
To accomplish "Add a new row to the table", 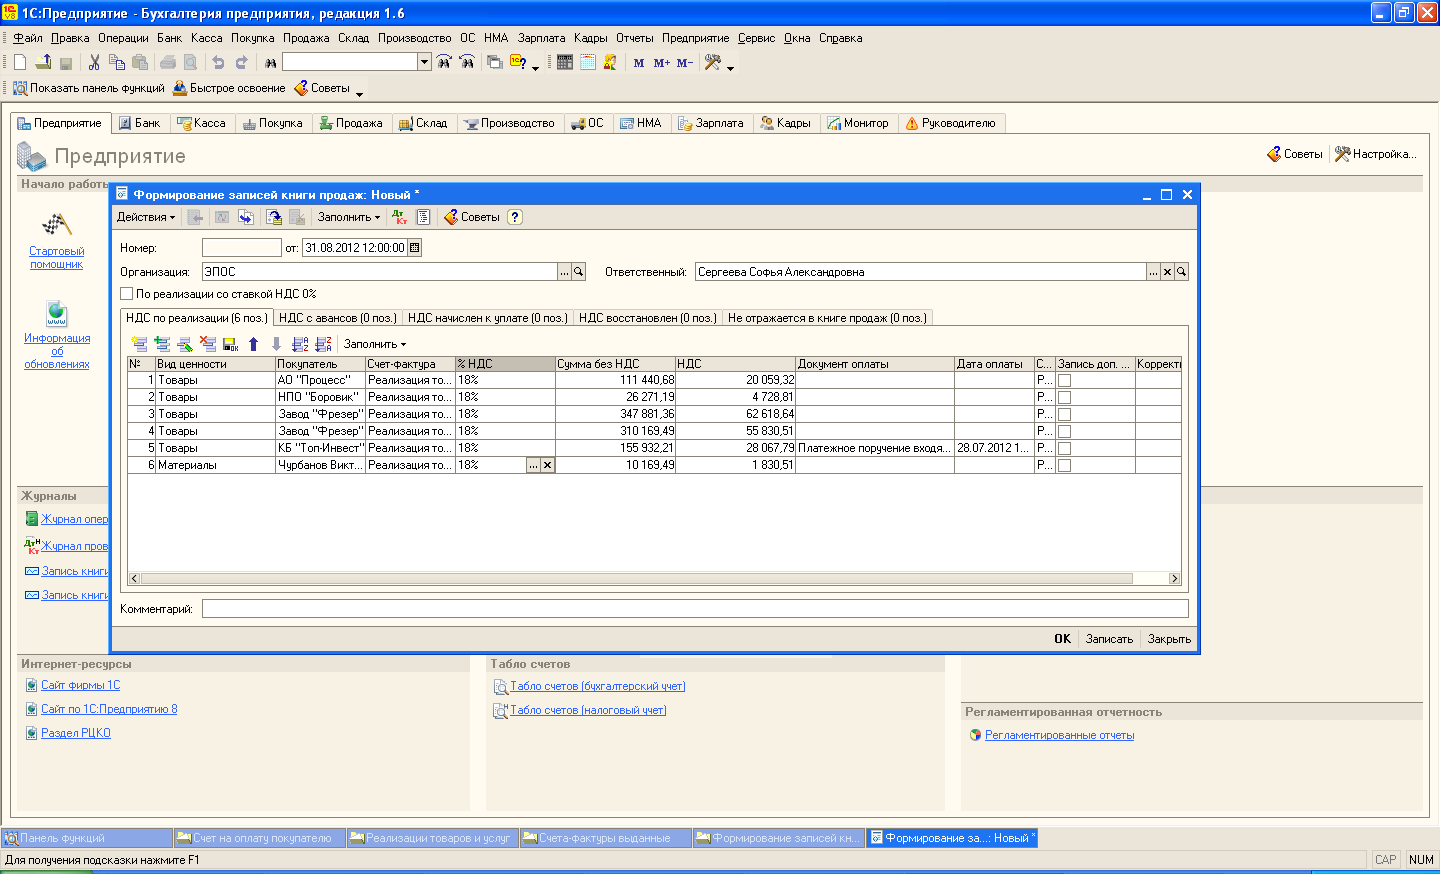I will click(x=139, y=344).
